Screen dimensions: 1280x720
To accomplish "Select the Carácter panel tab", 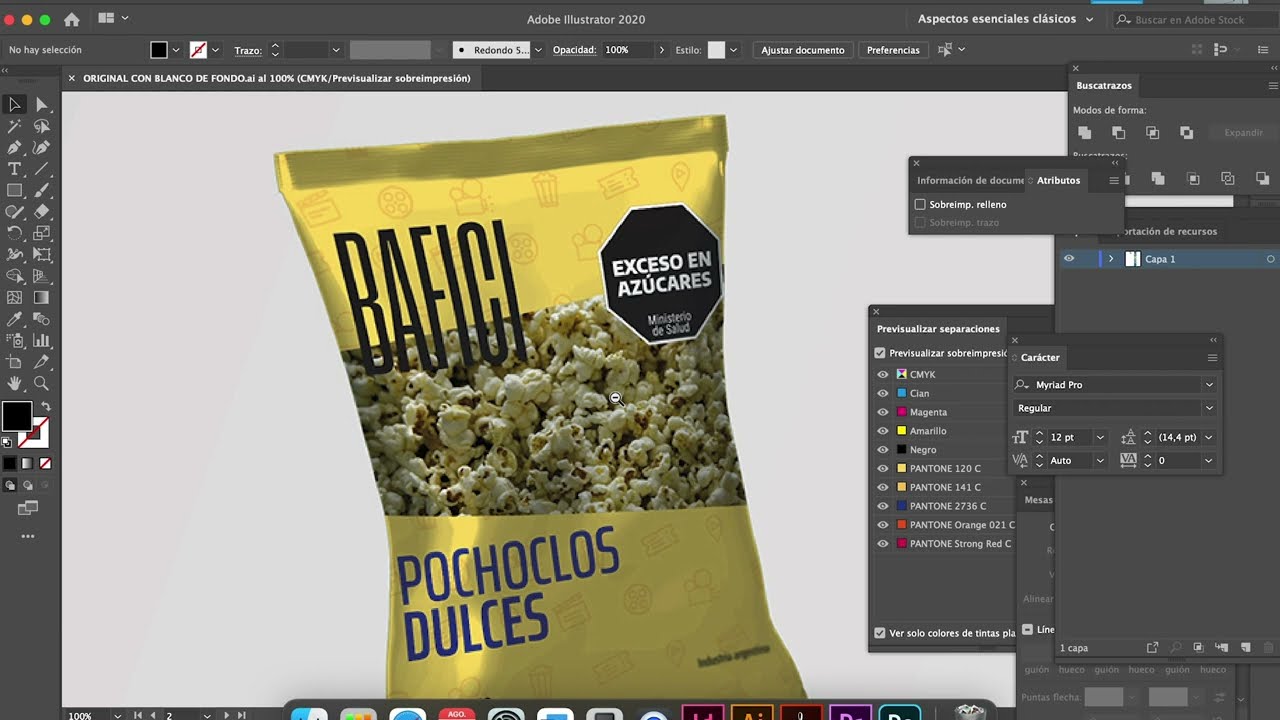I will 1040,358.
